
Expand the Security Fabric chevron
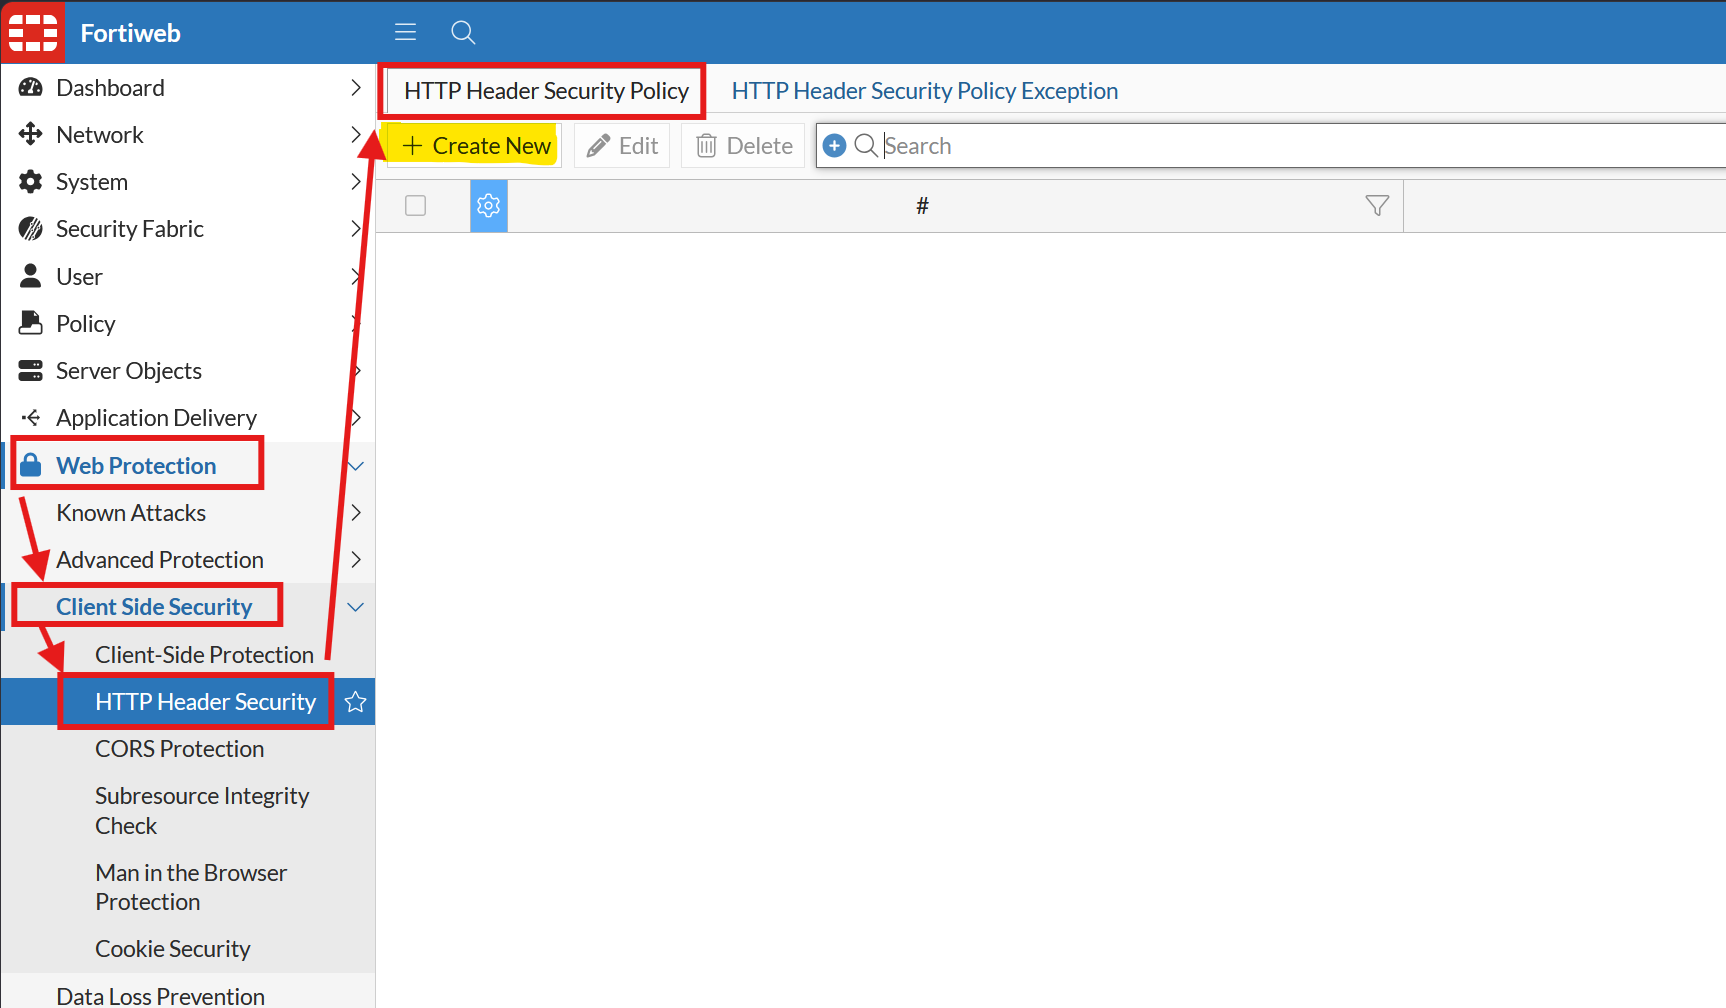(356, 229)
